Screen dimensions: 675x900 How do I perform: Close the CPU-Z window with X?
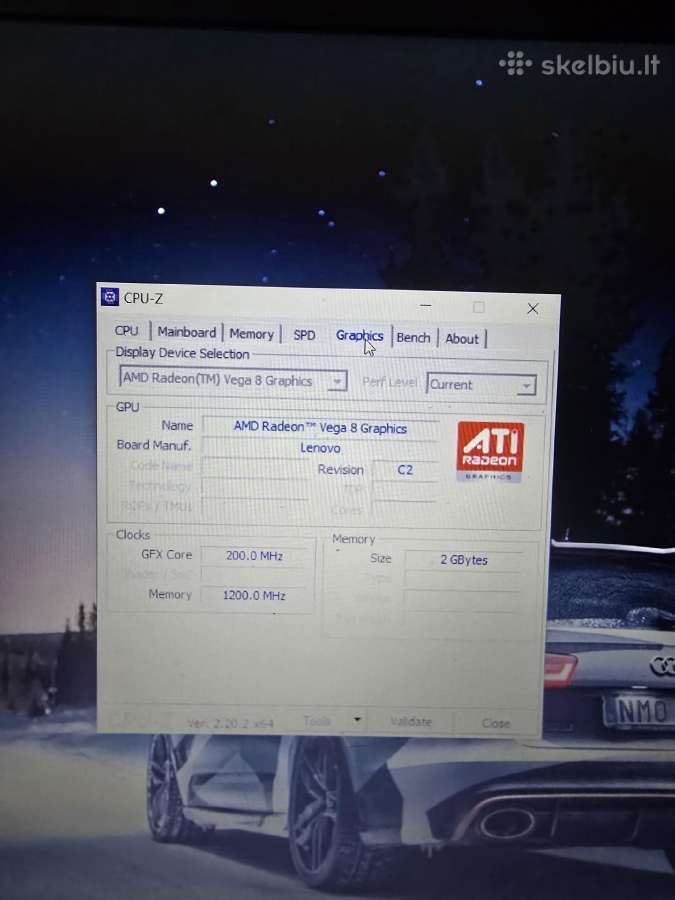pyautogui.click(x=533, y=309)
